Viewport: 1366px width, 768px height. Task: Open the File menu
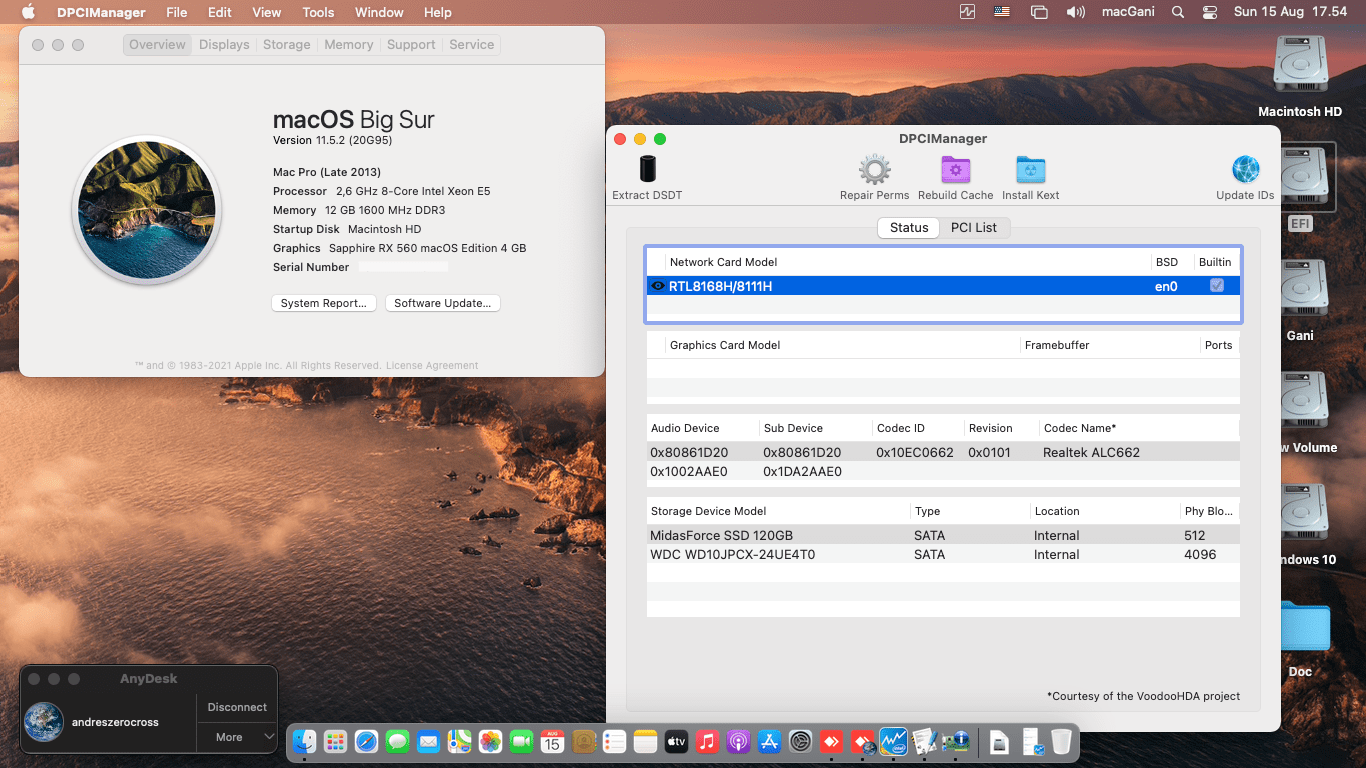coord(177,12)
